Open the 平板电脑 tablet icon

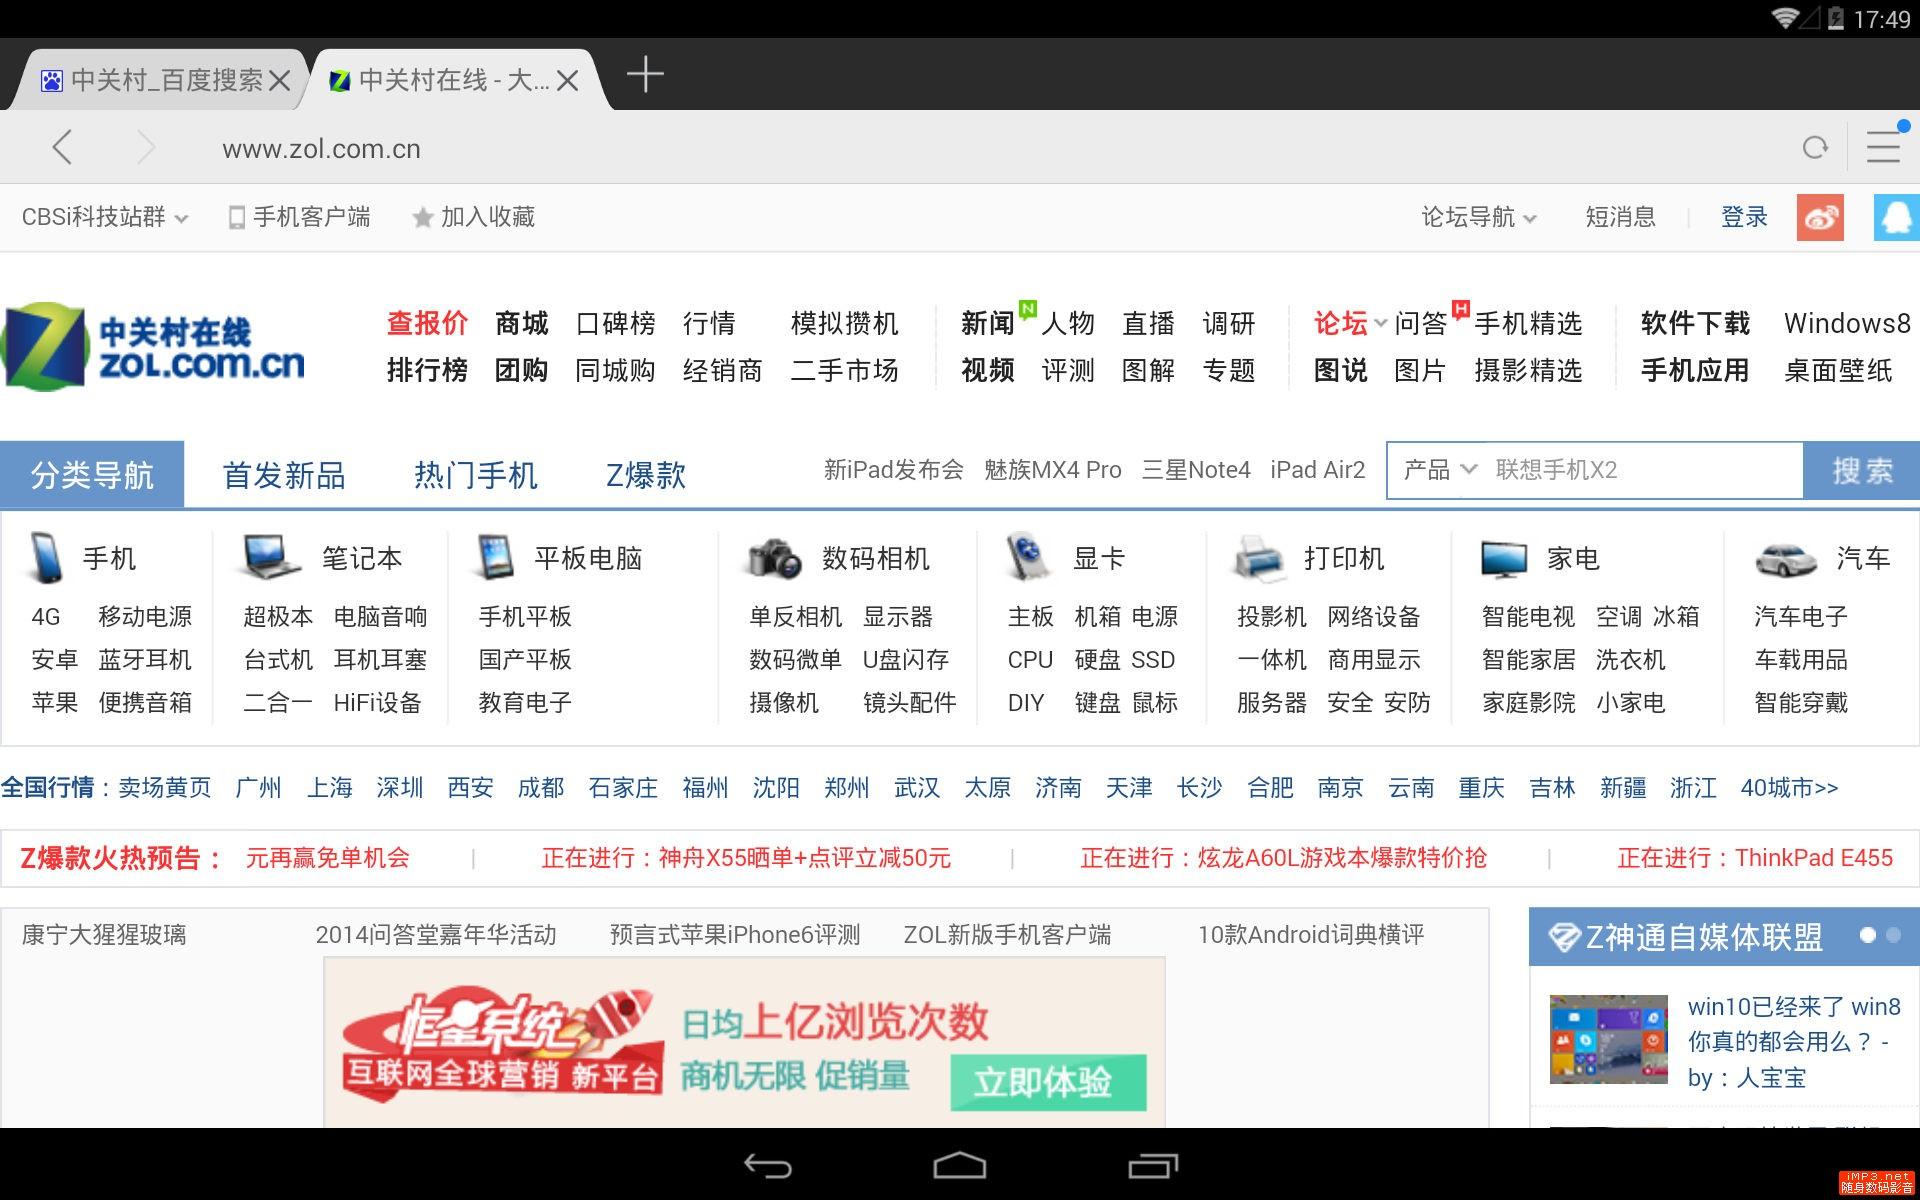[495, 557]
